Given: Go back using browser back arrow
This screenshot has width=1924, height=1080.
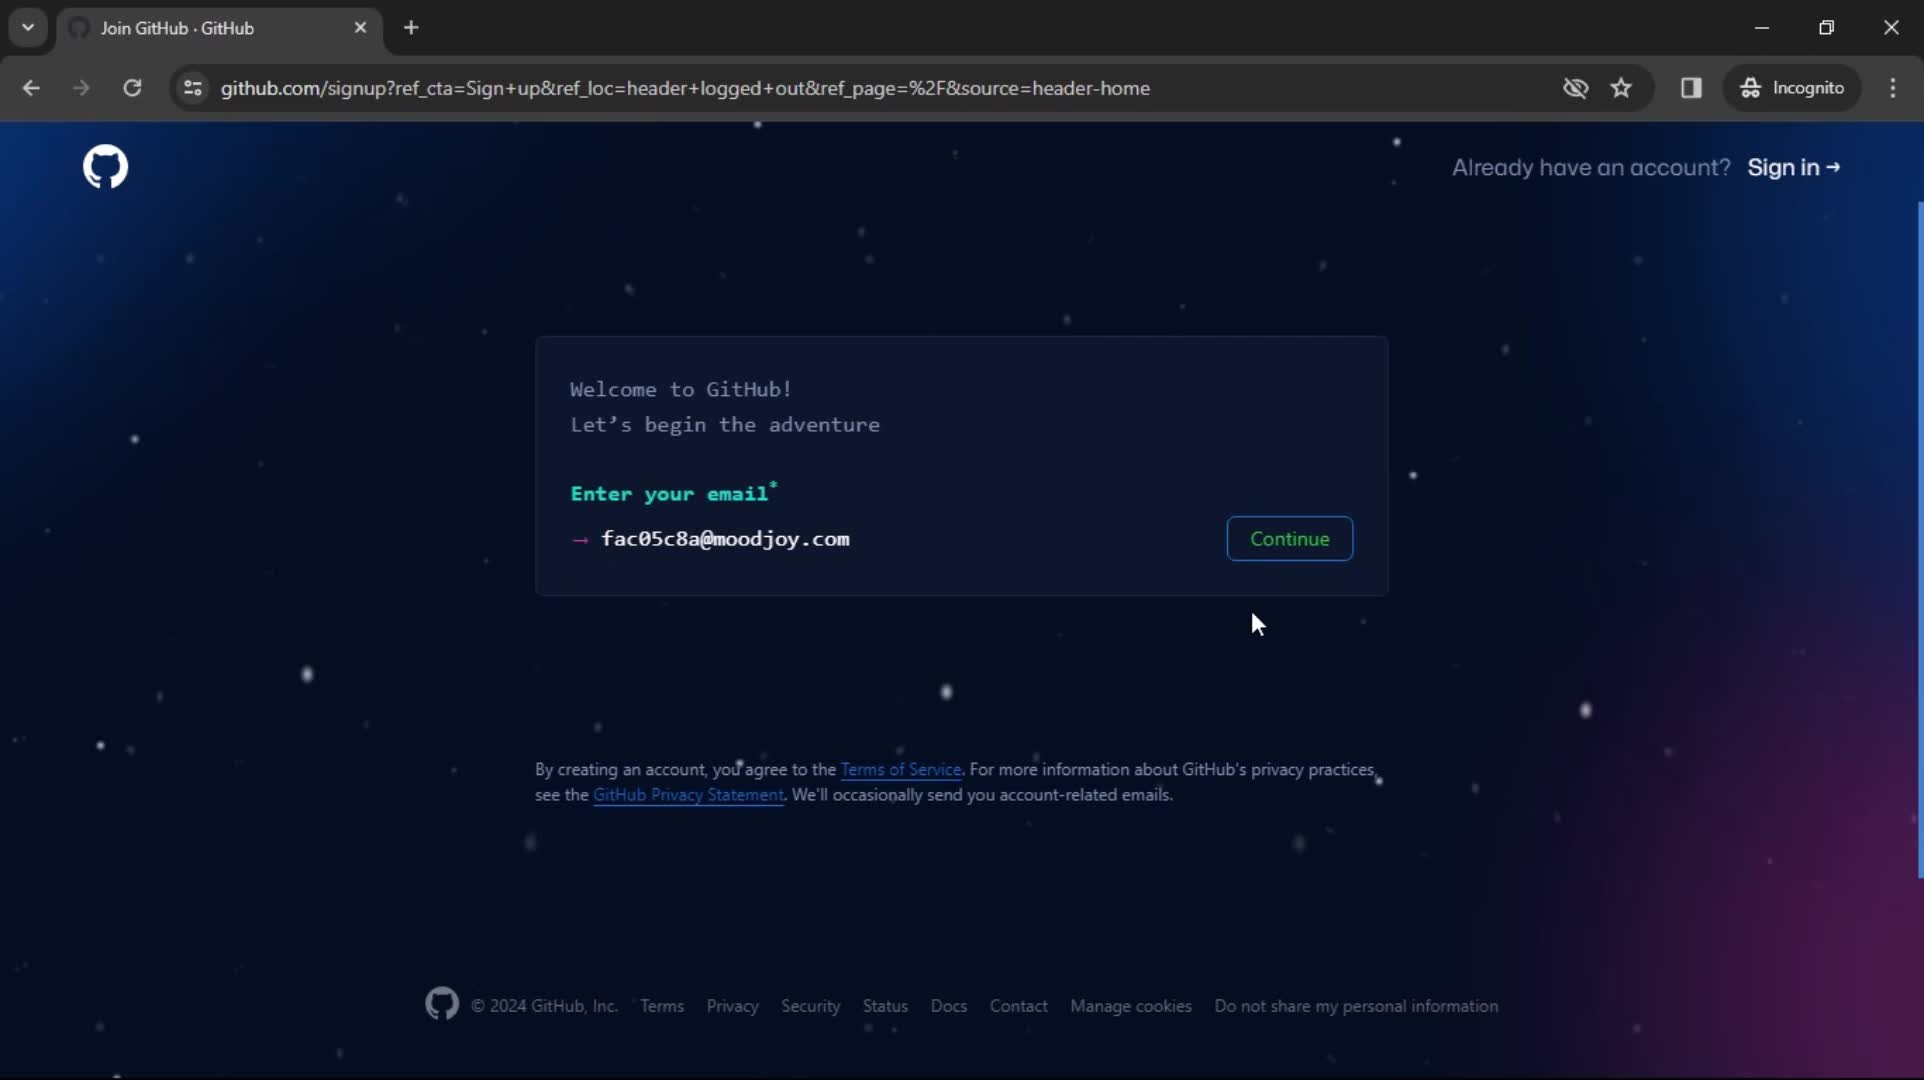Looking at the screenshot, I should click(x=31, y=88).
